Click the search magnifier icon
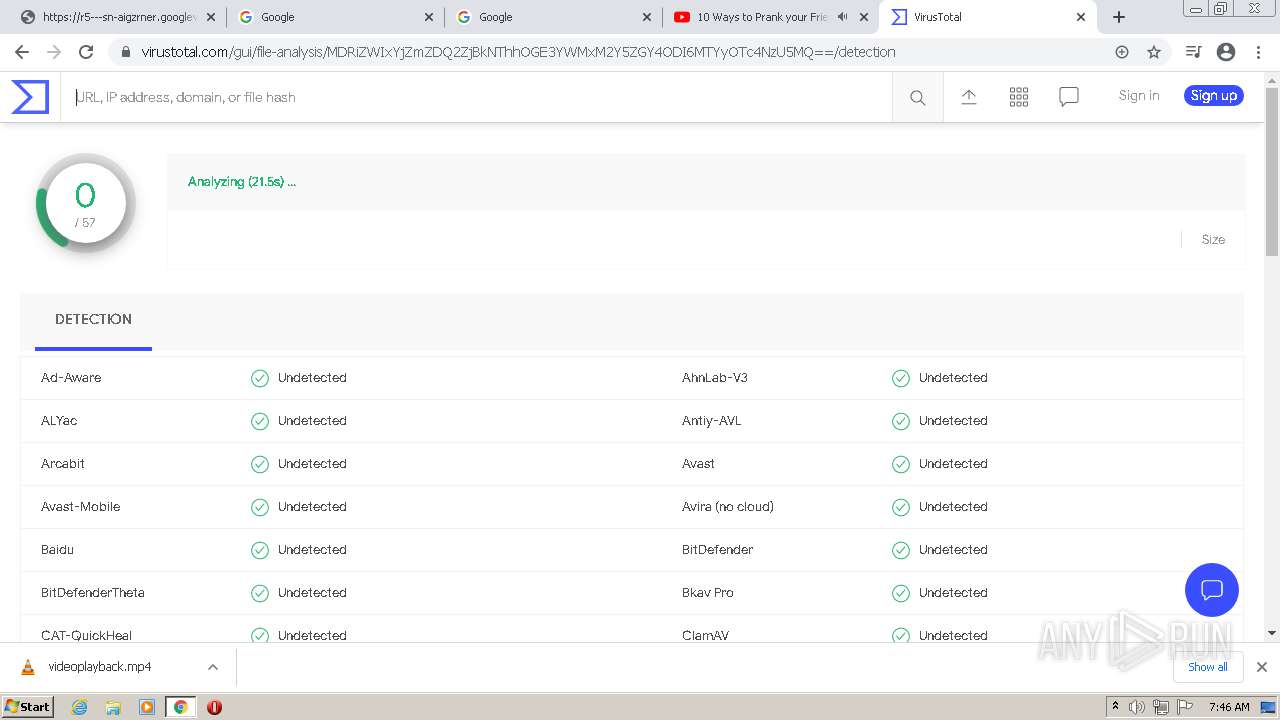Screen dimensions: 1280x720 (917, 97)
